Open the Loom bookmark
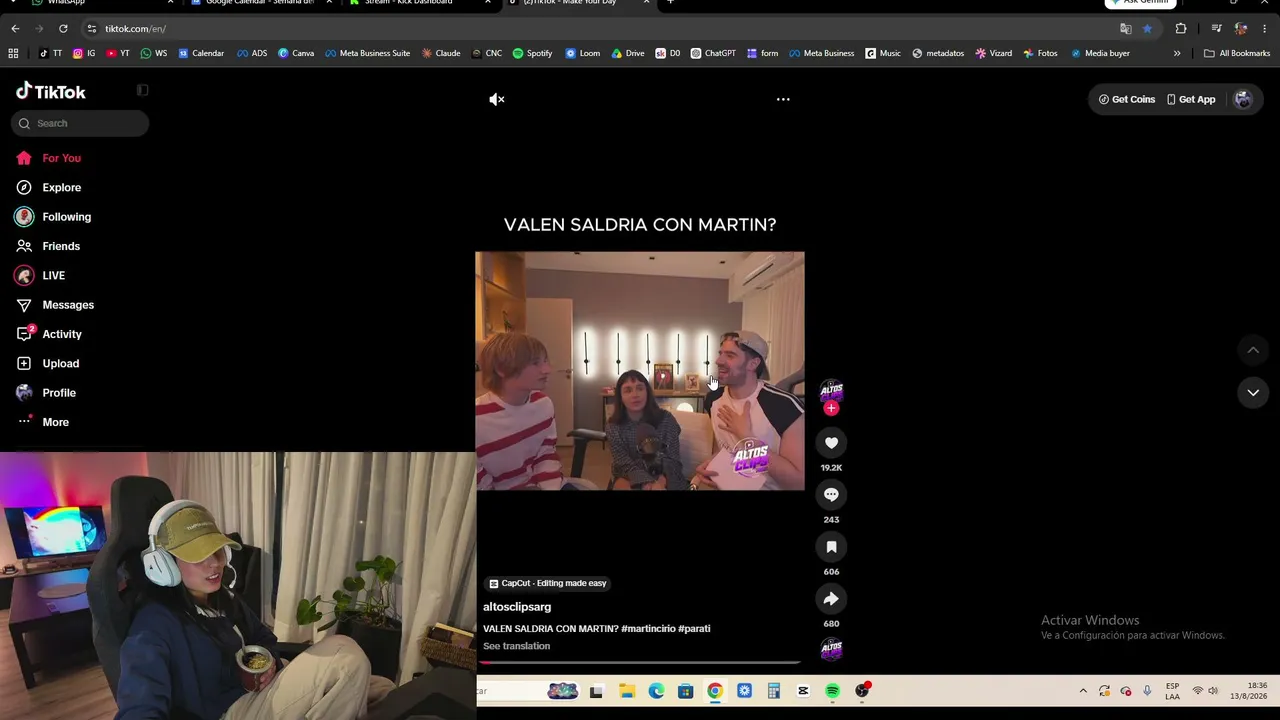 click(x=583, y=53)
